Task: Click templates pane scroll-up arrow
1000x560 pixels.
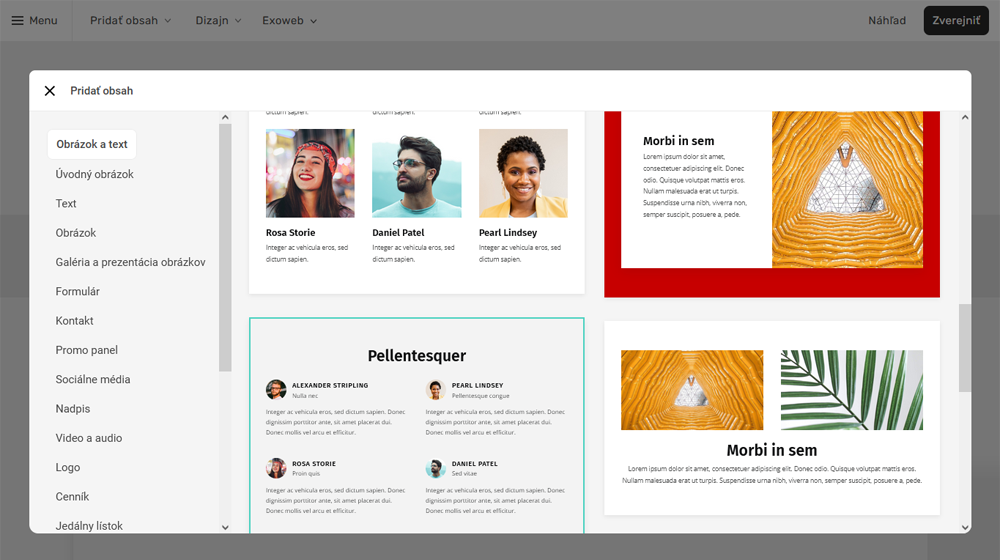Action: pyautogui.click(x=965, y=117)
